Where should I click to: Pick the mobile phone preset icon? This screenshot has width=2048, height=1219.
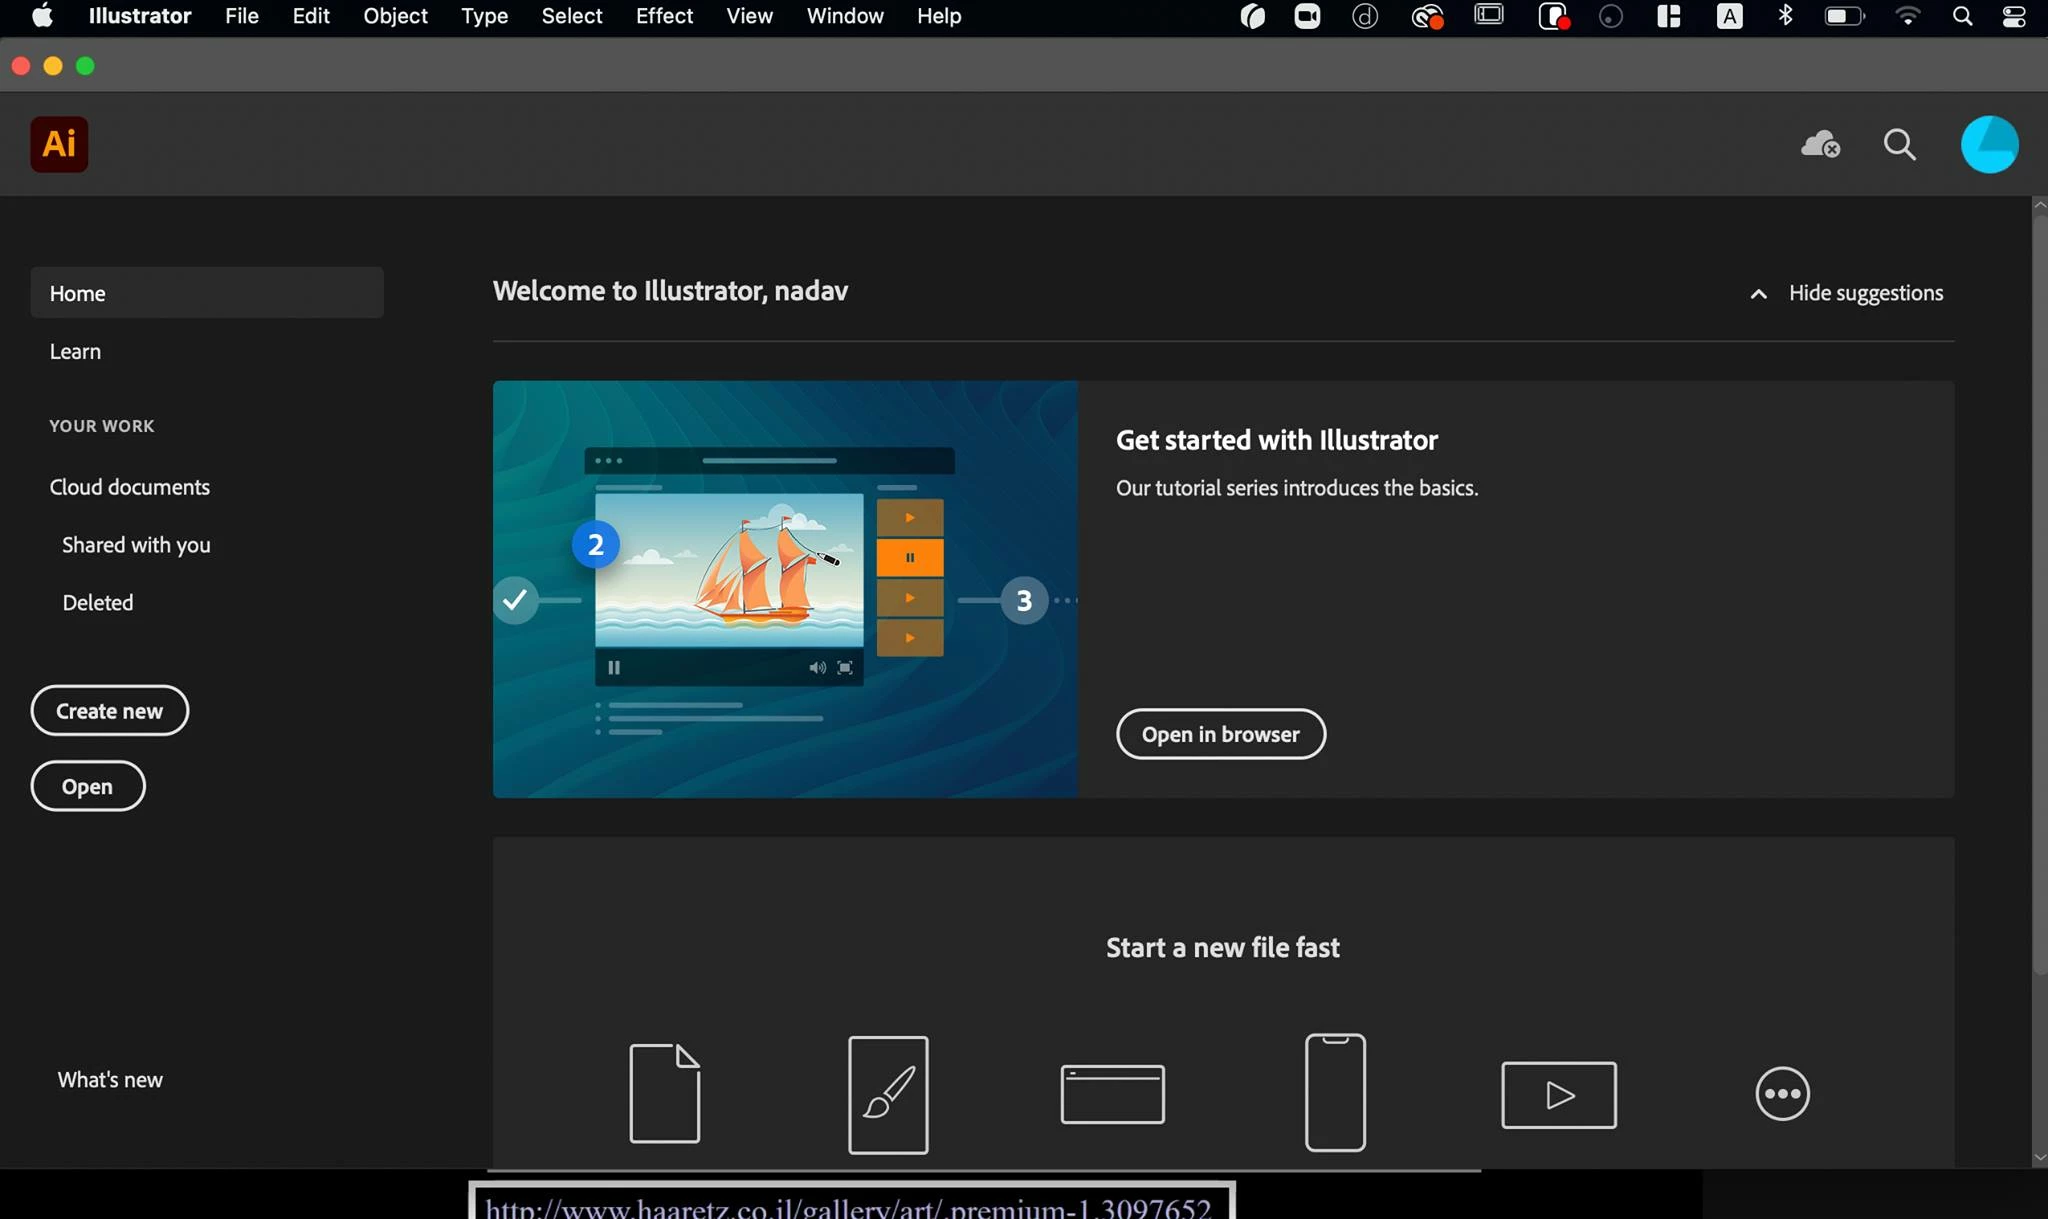pyautogui.click(x=1335, y=1093)
